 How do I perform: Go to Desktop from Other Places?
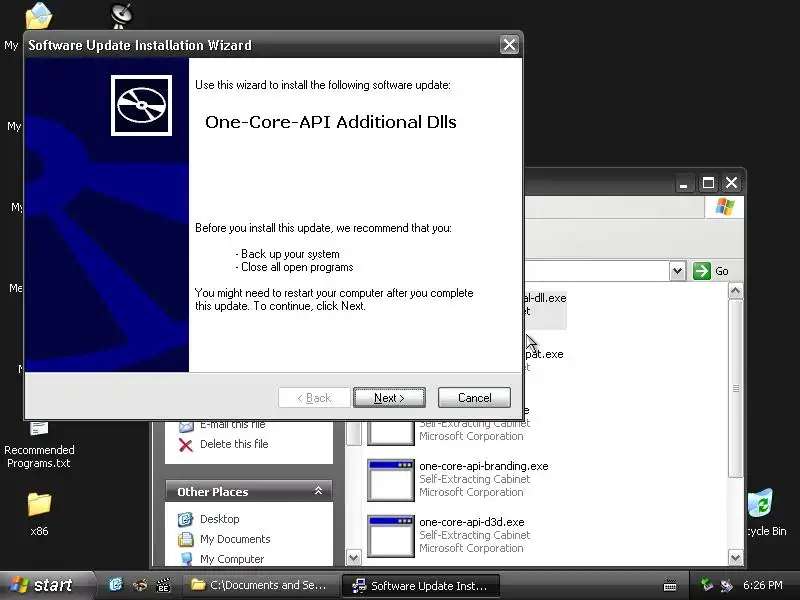coord(209,519)
